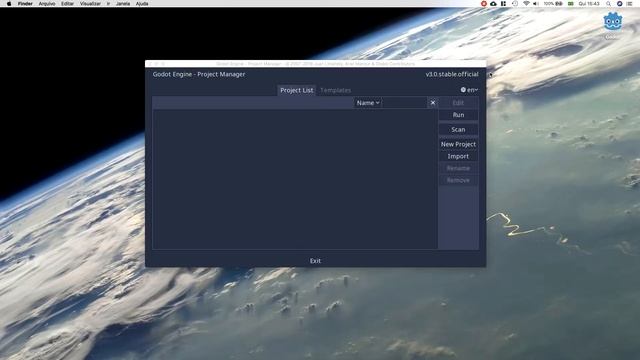Clear the project search with the X icon
The image size is (640, 360).
click(x=433, y=103)
